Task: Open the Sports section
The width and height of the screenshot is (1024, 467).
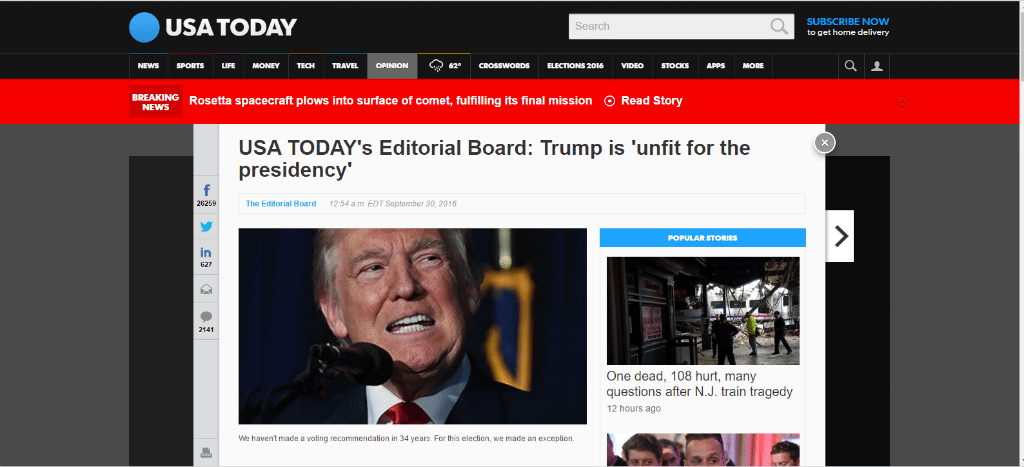Action: (x=190, y=66)
